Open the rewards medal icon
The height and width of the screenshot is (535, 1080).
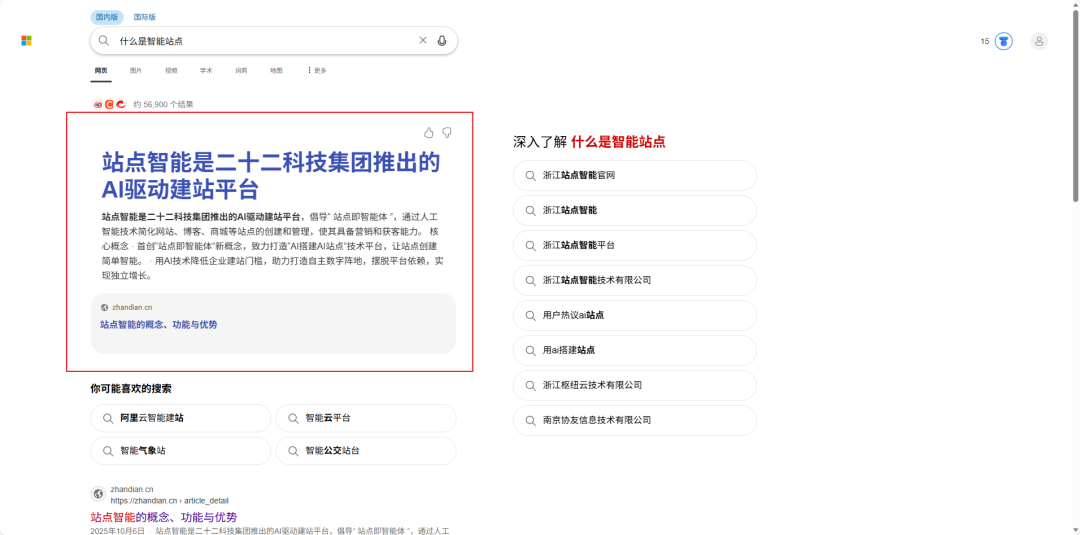pos(1004,41)
